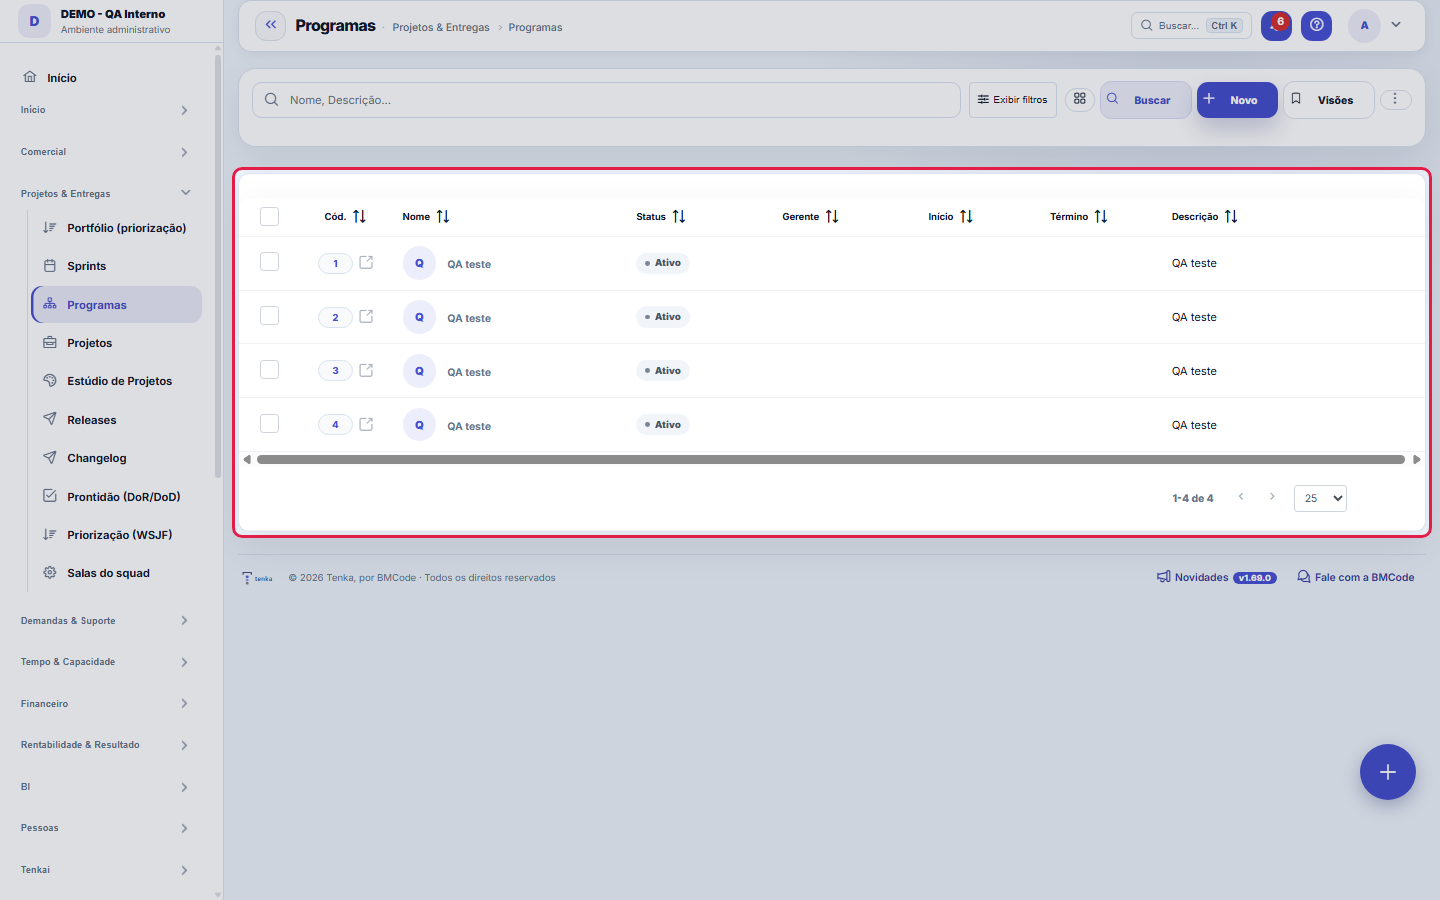
Task: Open notifications bell with badge 6
Action: (1276, 25)
